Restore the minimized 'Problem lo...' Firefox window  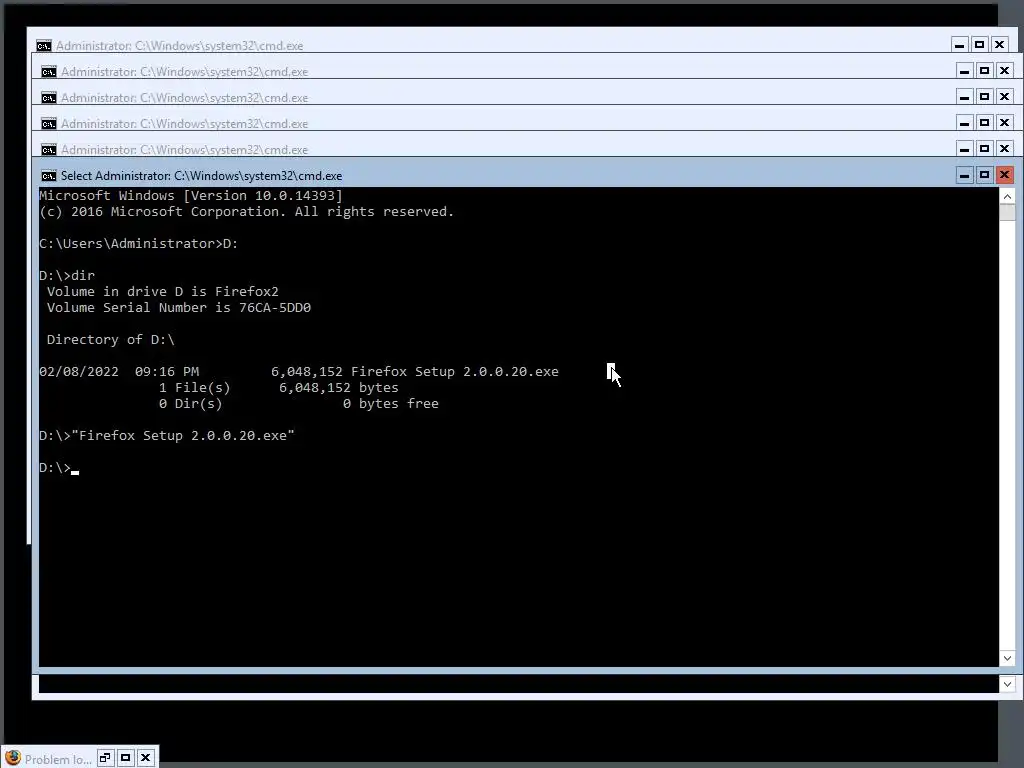105,758
